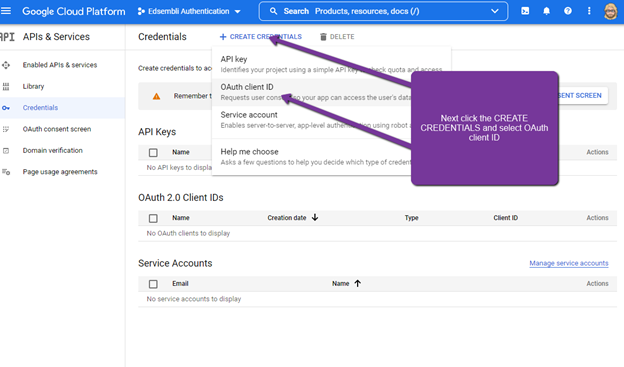Click the Client ID column header
Image resolution: width=624 pixels, height=367 pixels.
click(506, 218)
